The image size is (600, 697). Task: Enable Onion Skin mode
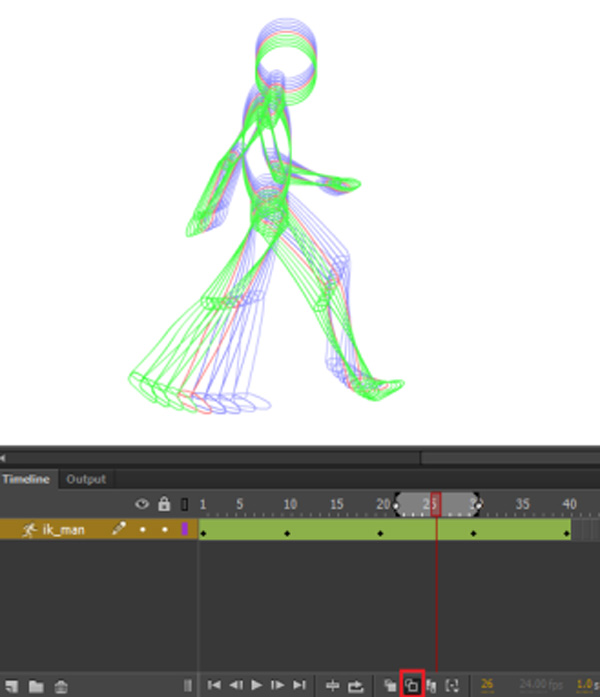click(390, 685)
